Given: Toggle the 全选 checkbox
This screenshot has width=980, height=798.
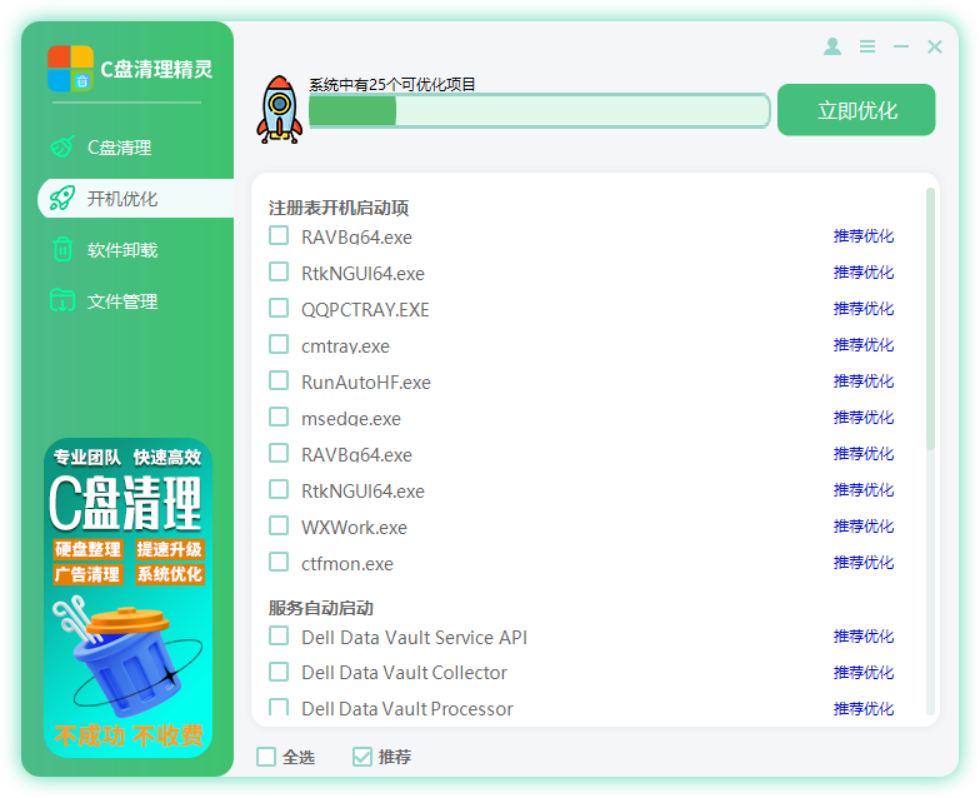Looking at the screenshot, I should tap(266, 757).
